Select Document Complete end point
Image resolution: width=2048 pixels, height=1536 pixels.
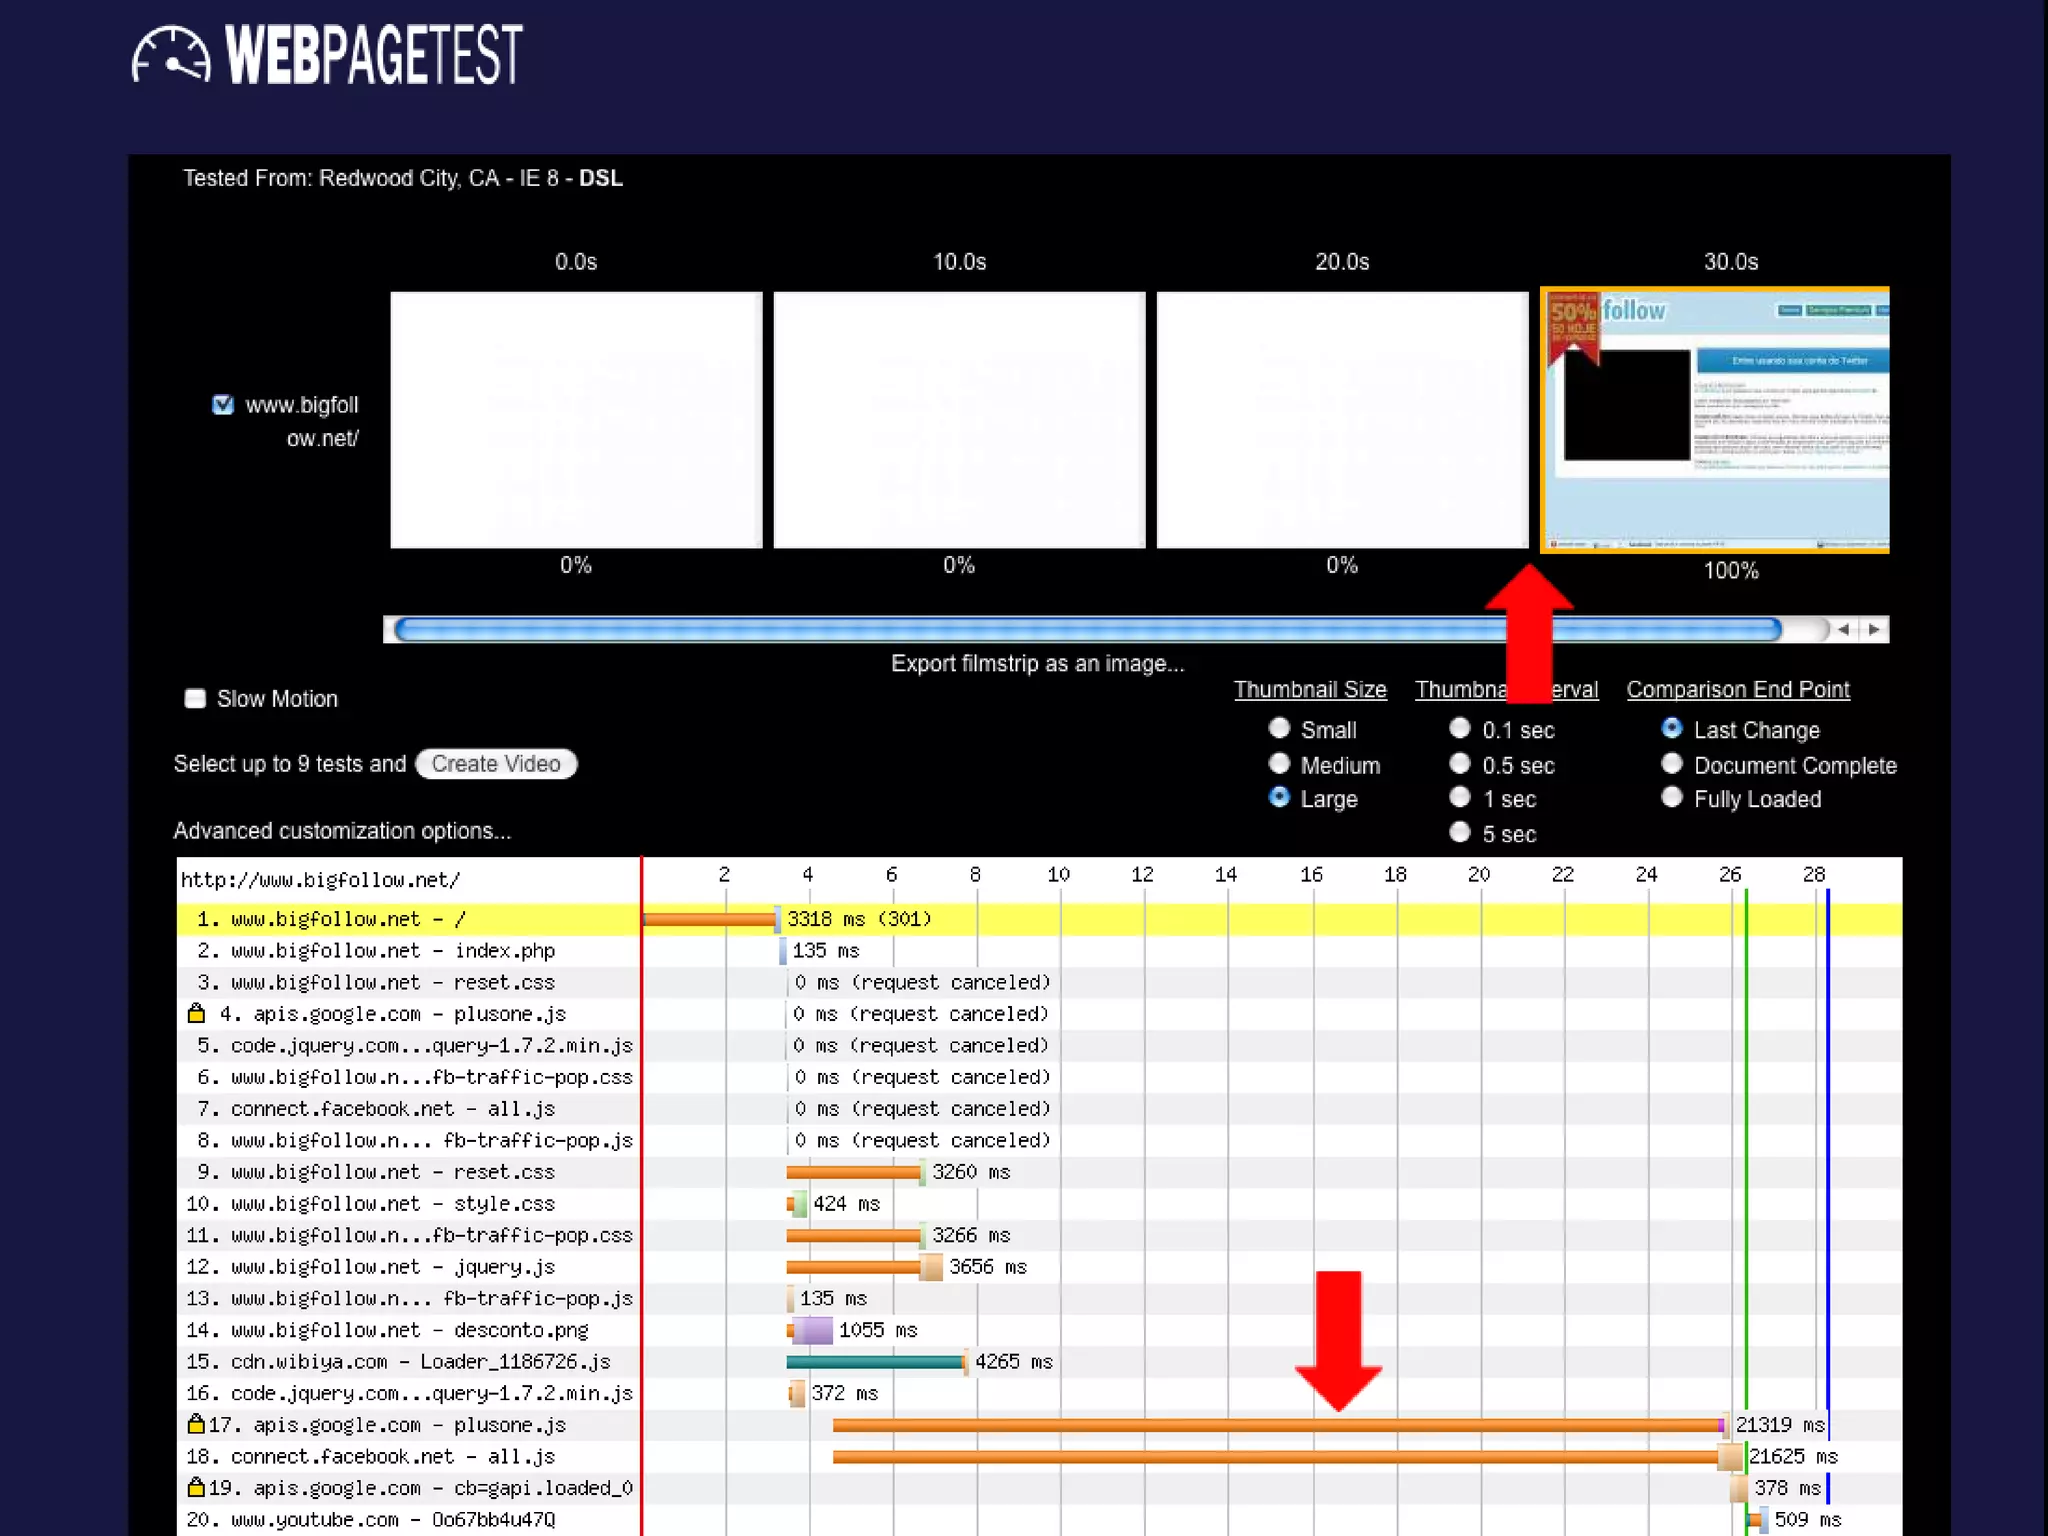(1672, 764)
